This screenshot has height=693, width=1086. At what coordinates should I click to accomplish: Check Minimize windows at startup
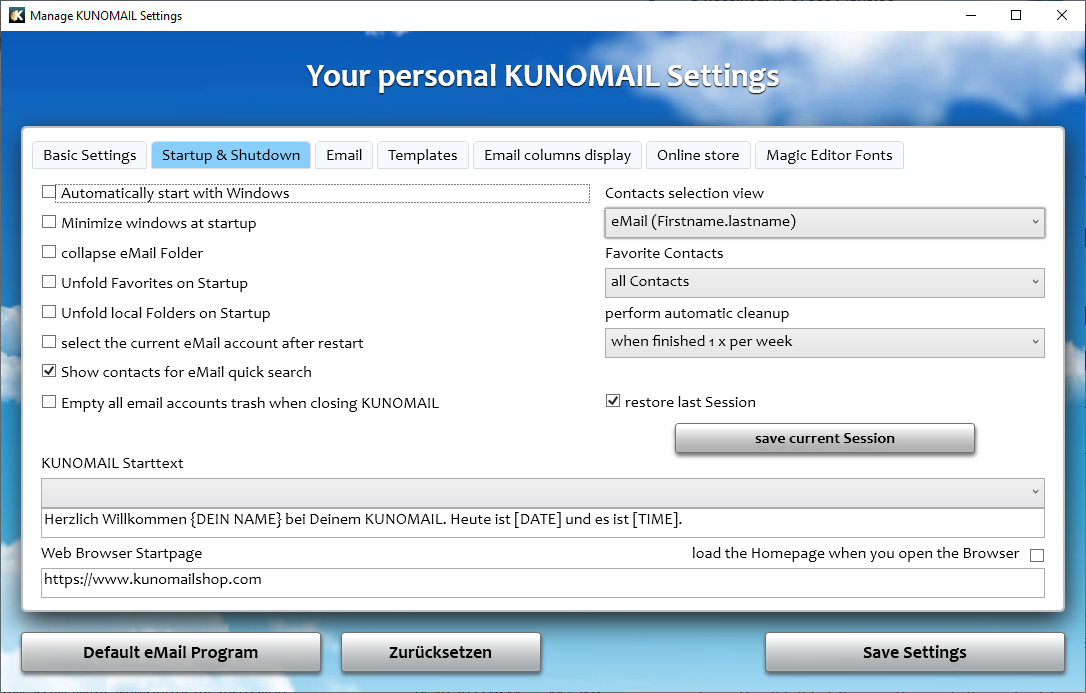[49, 222]
